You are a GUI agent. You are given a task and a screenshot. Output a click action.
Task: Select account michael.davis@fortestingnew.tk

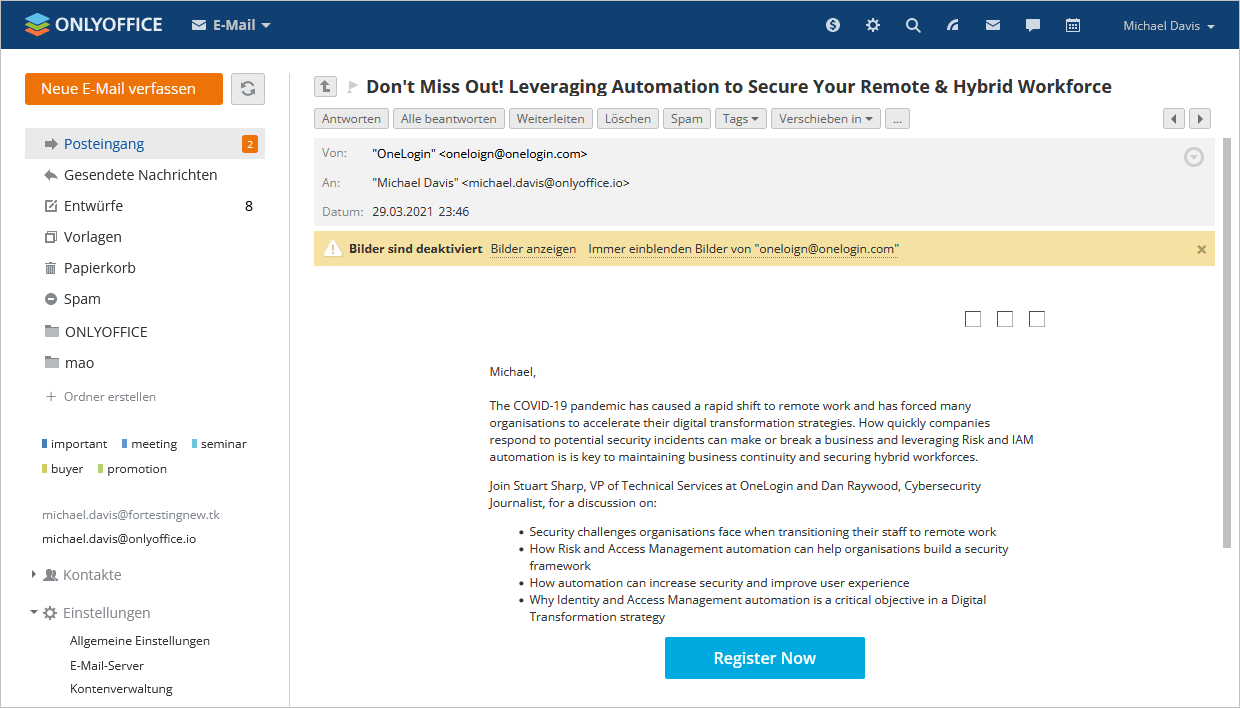pos(131,515)
